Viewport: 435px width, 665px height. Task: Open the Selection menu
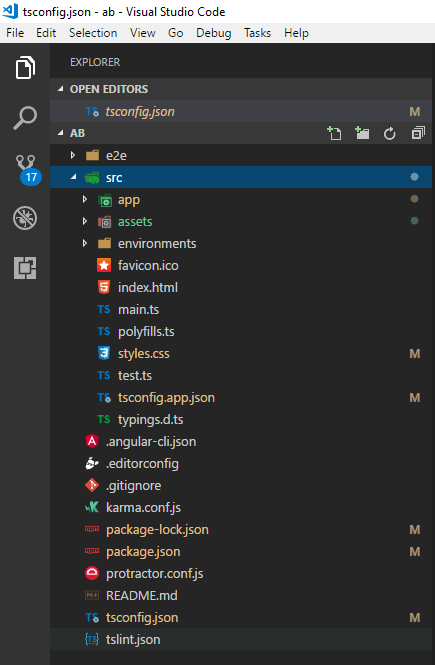tap(93, 33)
